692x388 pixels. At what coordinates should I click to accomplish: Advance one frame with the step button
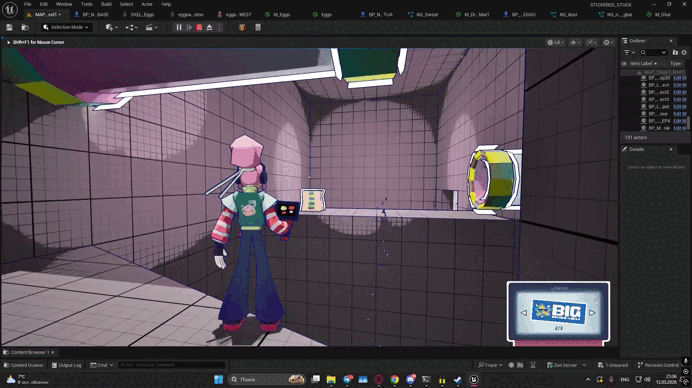click(x=189, y=27)
